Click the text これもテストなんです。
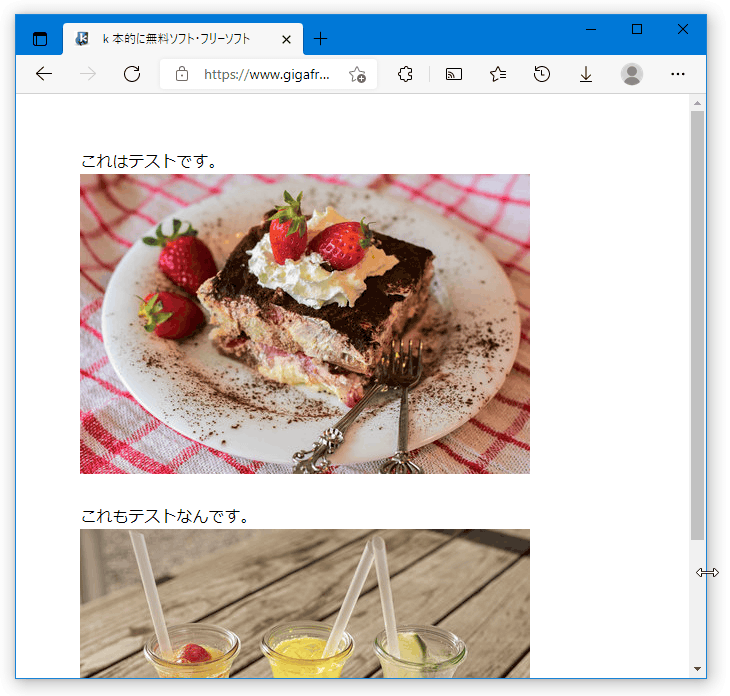 click(165, 516)
